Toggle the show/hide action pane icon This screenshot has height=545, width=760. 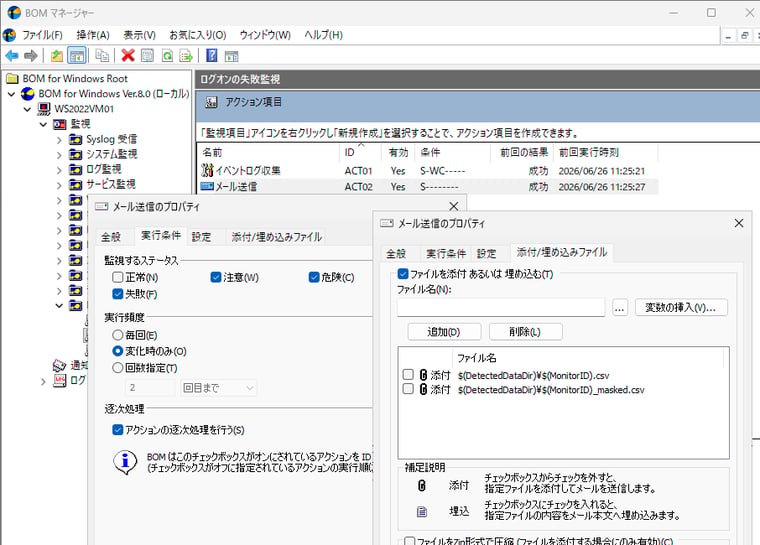(232, 56)
